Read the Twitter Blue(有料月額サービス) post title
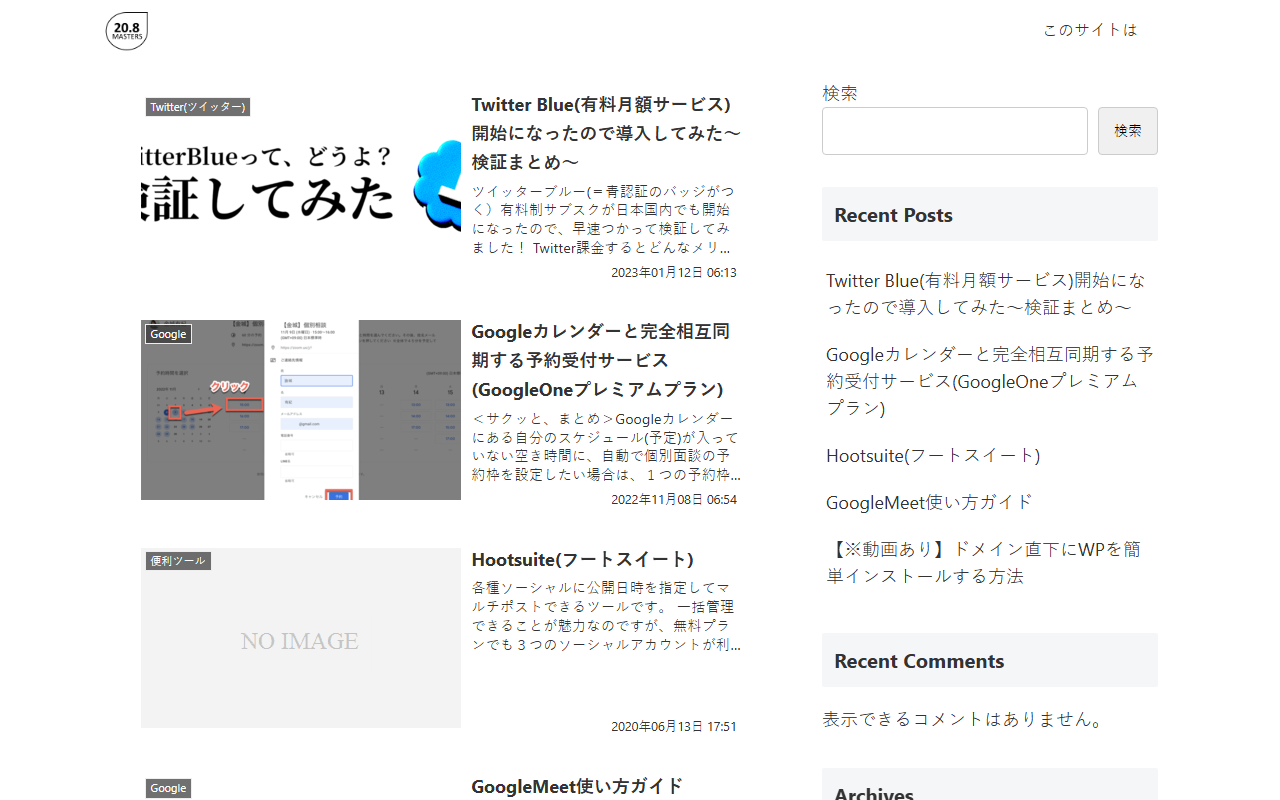Image resolution: width=1280 pixels, height=800 pixels. coord(606,133)
